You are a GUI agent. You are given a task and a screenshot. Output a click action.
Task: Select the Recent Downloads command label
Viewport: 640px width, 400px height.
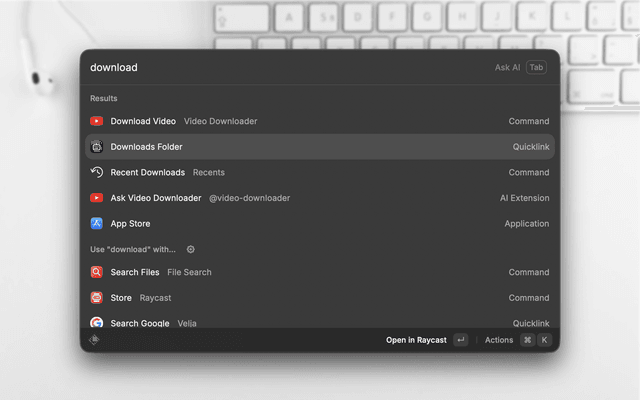[147, 172]
